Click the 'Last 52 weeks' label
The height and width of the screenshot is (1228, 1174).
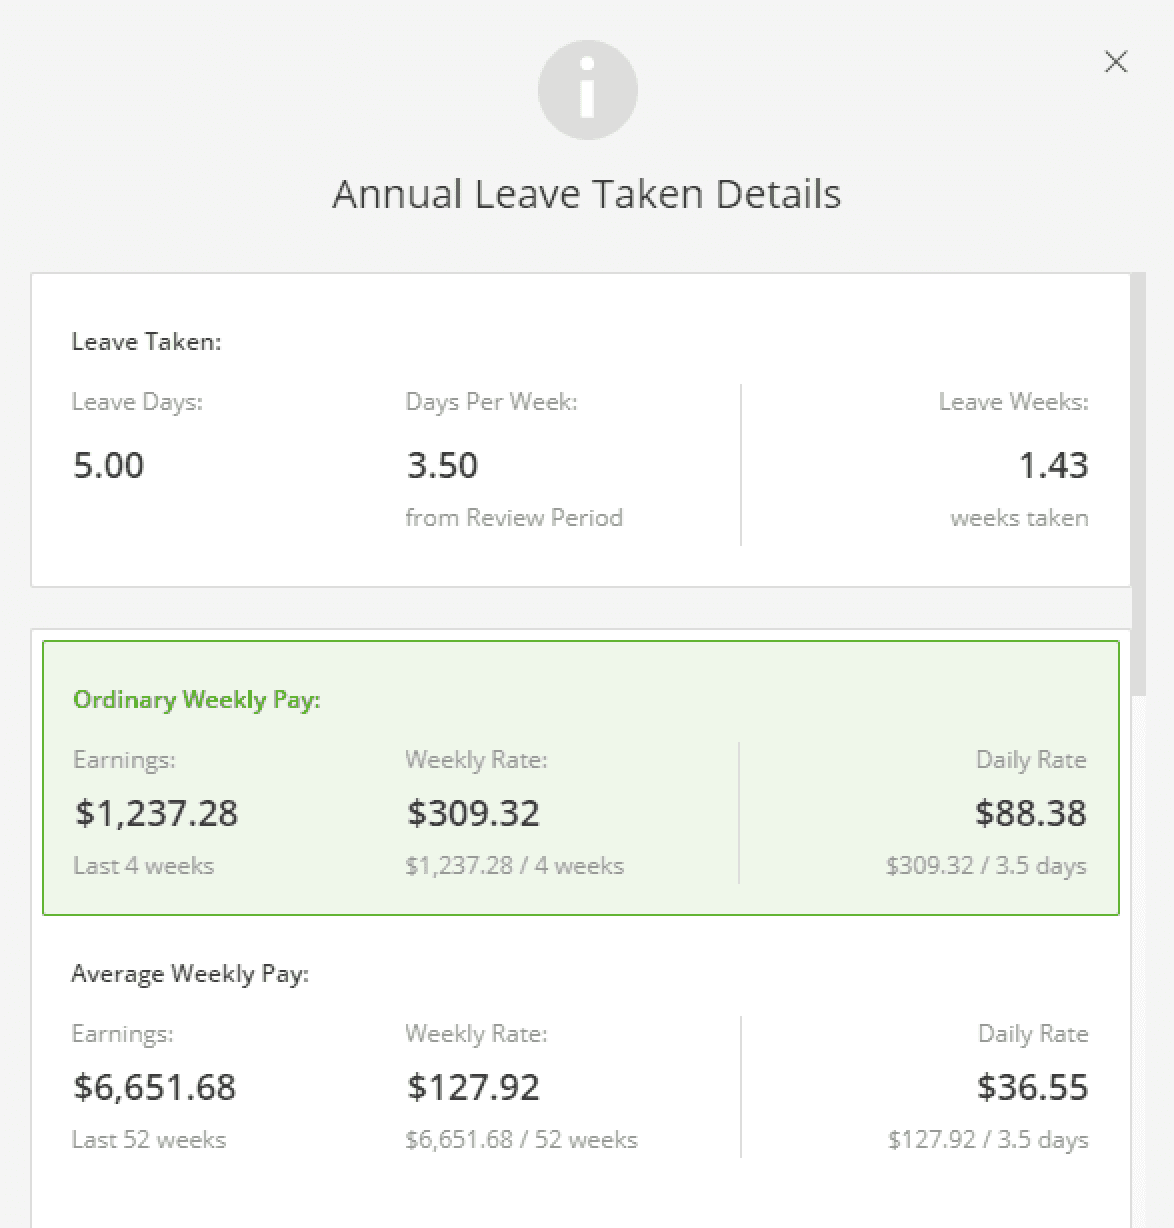pyautogui.click(x=149, y=1139)
